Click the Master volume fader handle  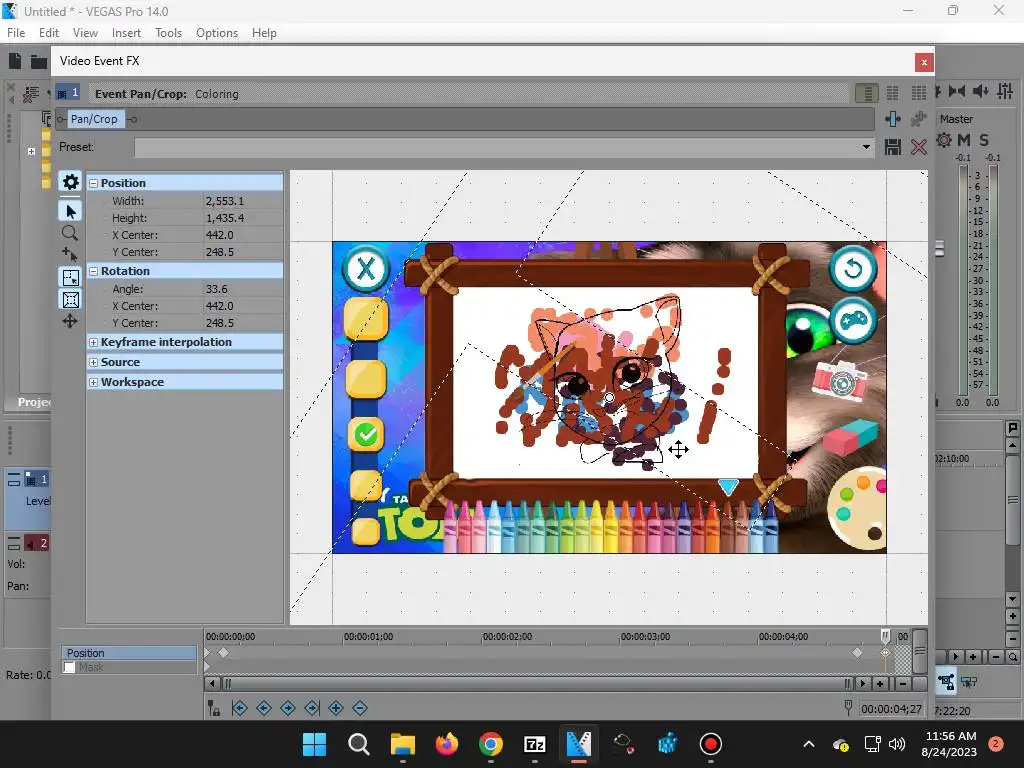(x=940, y=249)
